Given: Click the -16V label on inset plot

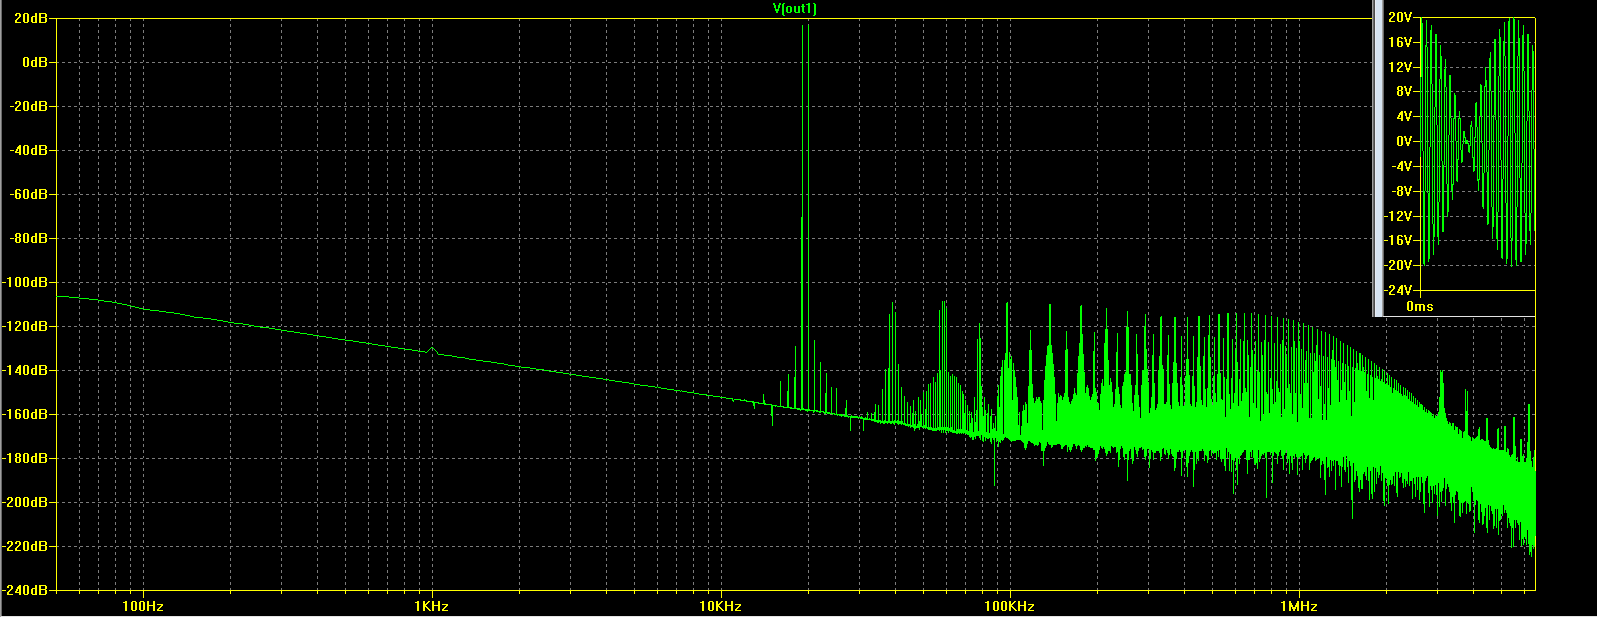Looking at the screenshot, I should coord(1398,240).
